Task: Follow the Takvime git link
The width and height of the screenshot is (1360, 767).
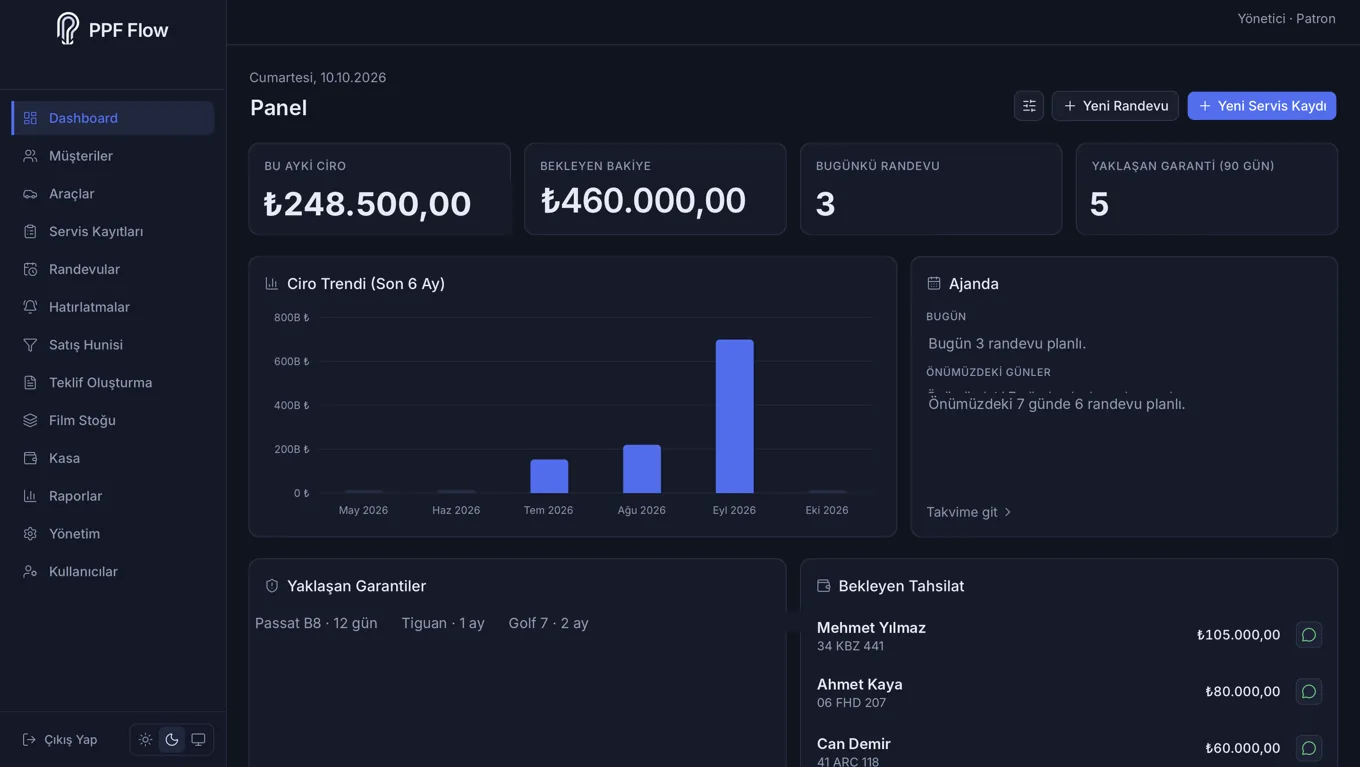Action: (969, 512)
